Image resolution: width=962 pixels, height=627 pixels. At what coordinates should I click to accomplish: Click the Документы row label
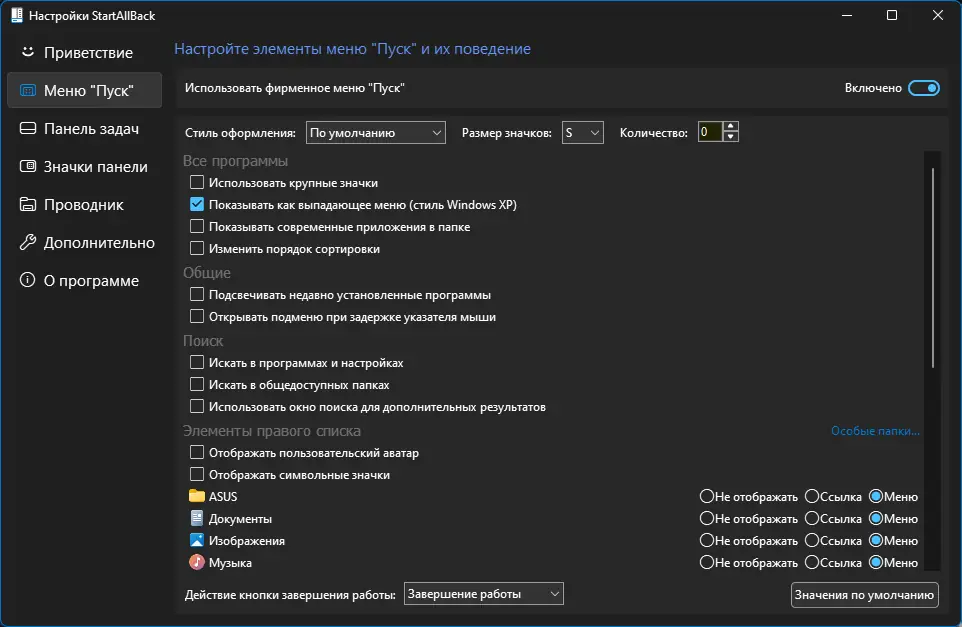pyautogui.click(x=240, y=519)
